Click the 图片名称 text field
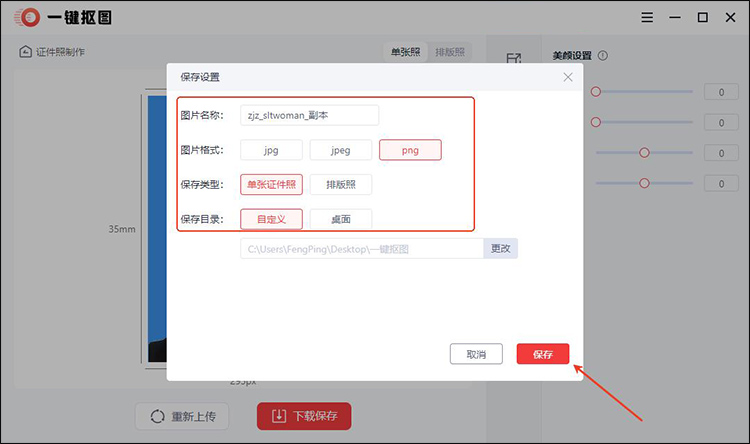Viewport: 750px width, 444px height. 310,115
